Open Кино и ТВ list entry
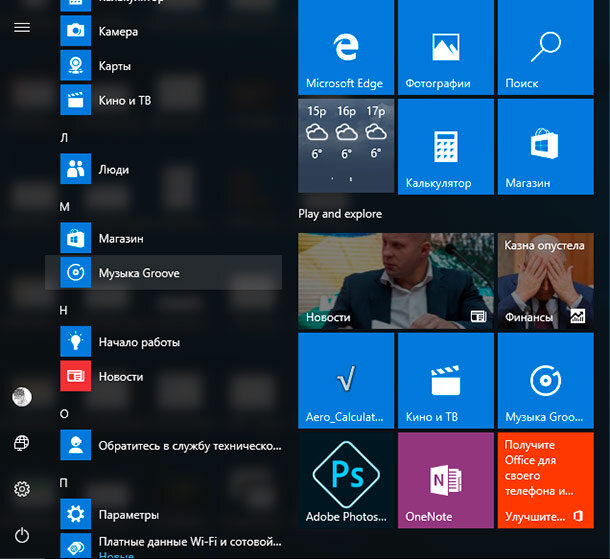This screenshot has height=559, width=610. coord(163,100)
